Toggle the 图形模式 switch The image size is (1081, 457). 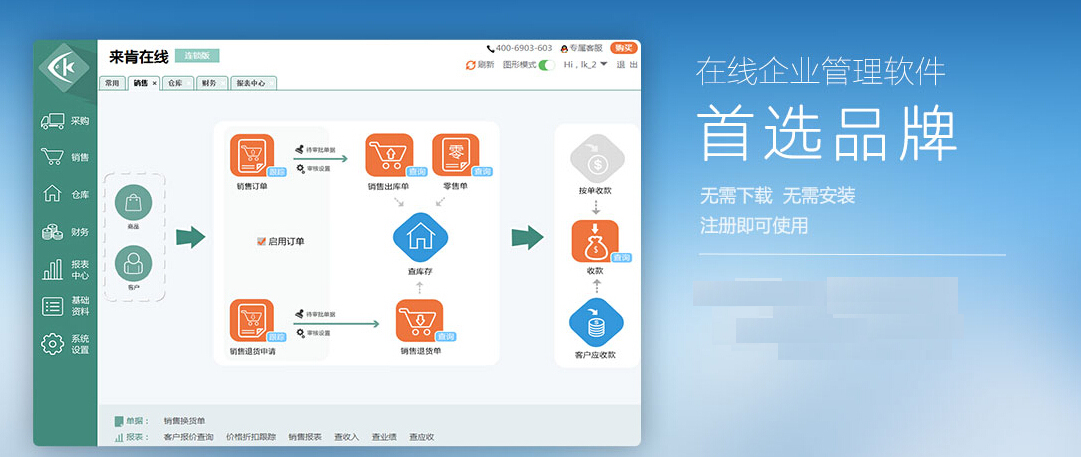click(x=547, y=65)
